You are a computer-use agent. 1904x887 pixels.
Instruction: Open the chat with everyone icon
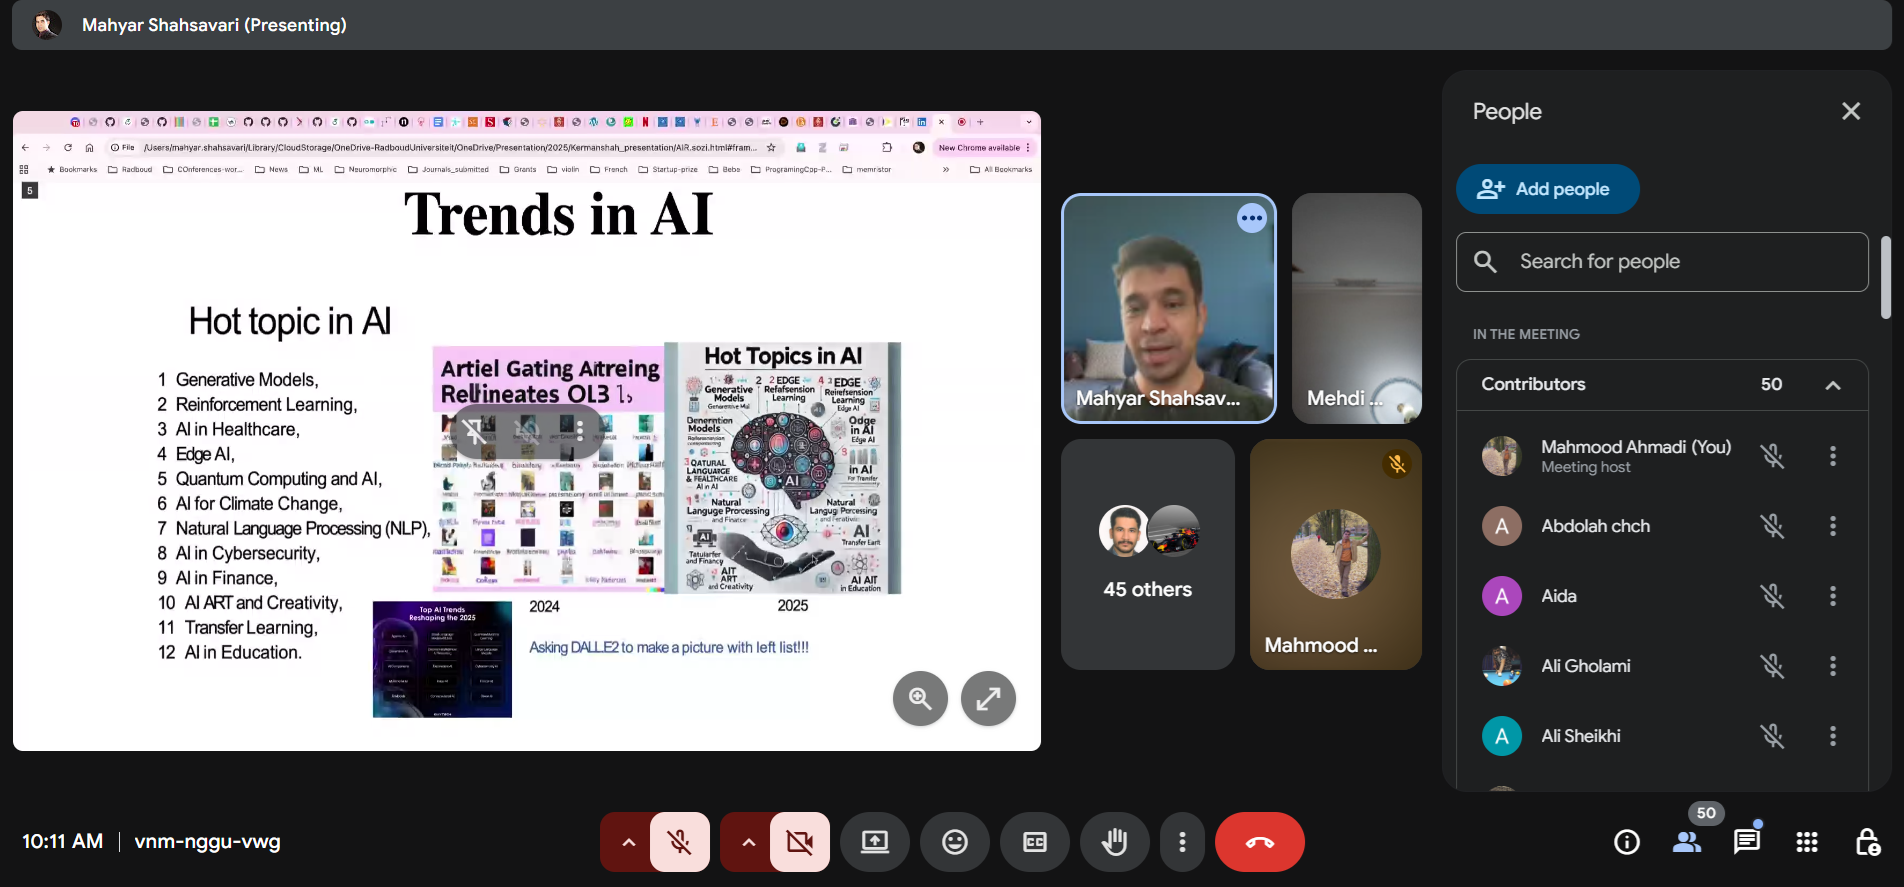pos(1746,842)
